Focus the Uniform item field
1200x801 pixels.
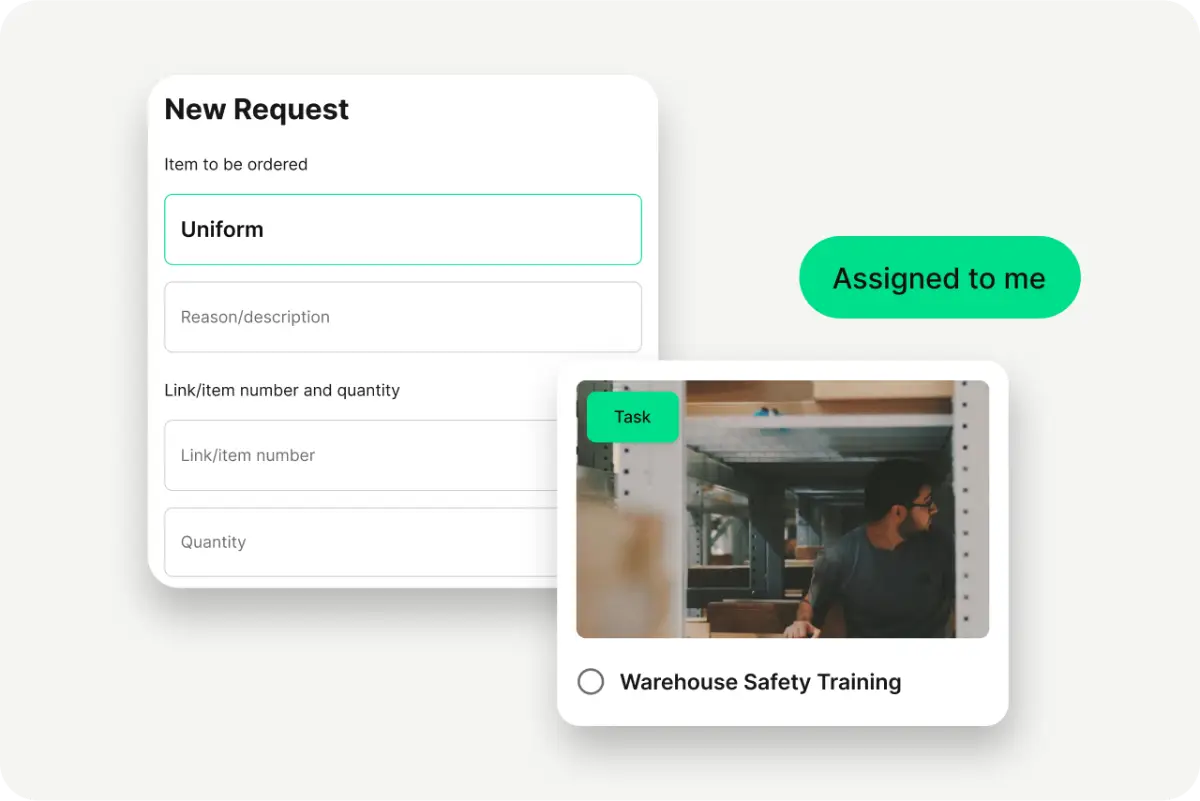point(403,229)
